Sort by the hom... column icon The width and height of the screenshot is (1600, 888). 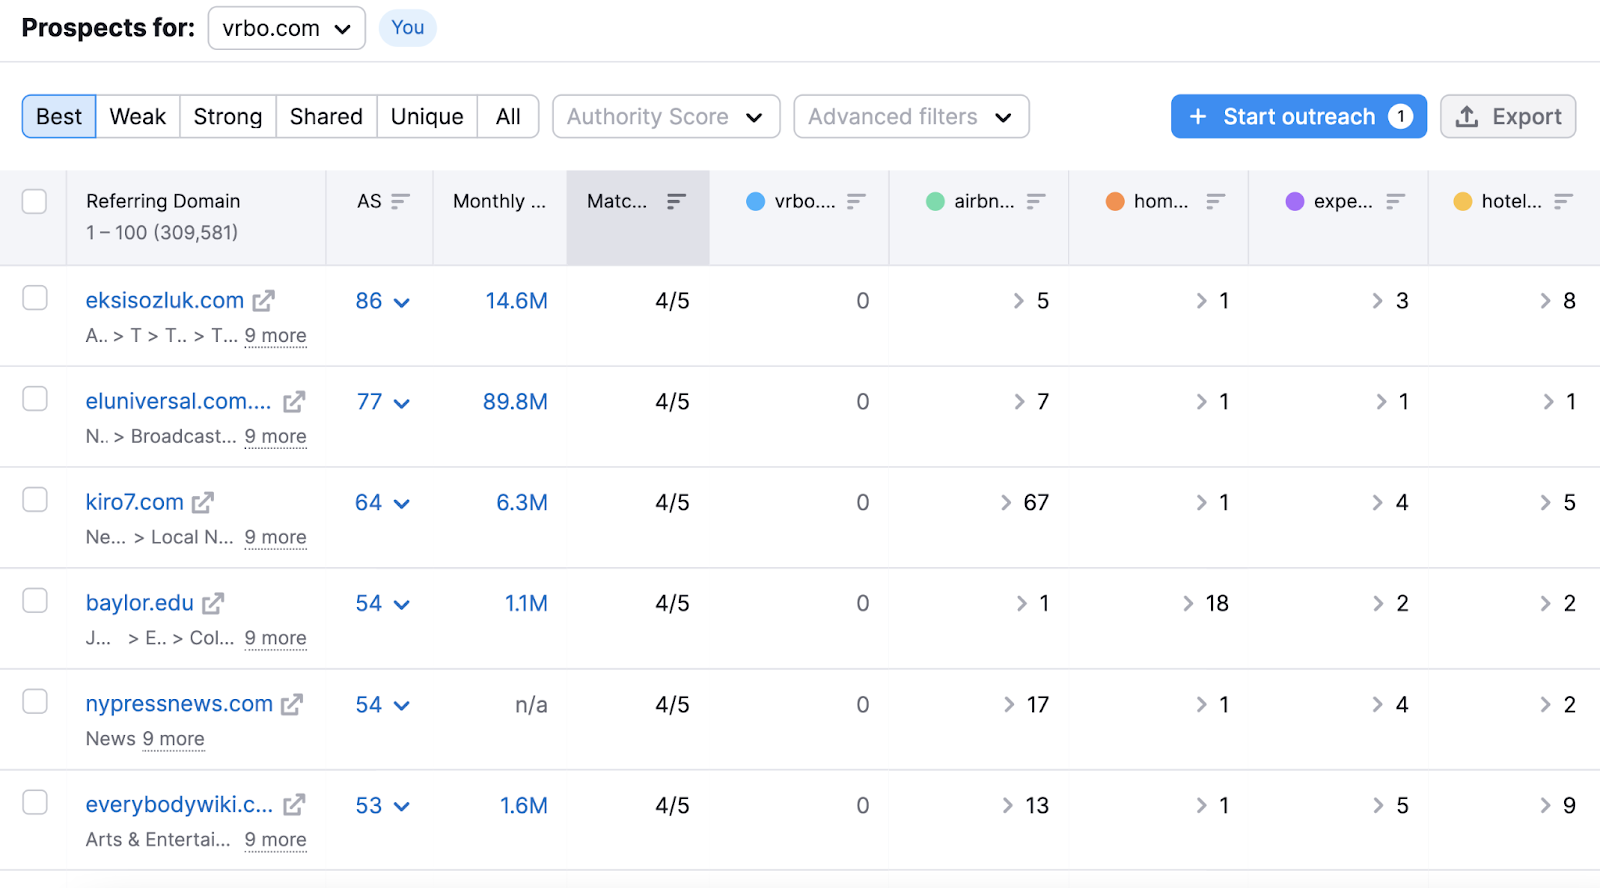(1215, 201)
